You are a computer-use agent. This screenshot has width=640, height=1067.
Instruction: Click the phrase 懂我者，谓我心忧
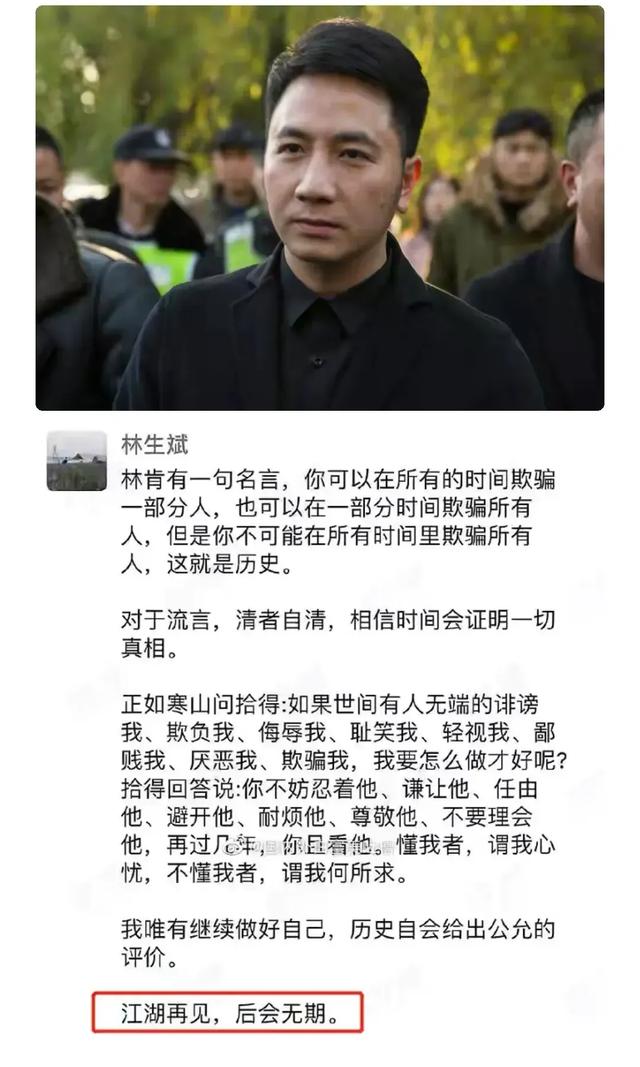point(476,844)
